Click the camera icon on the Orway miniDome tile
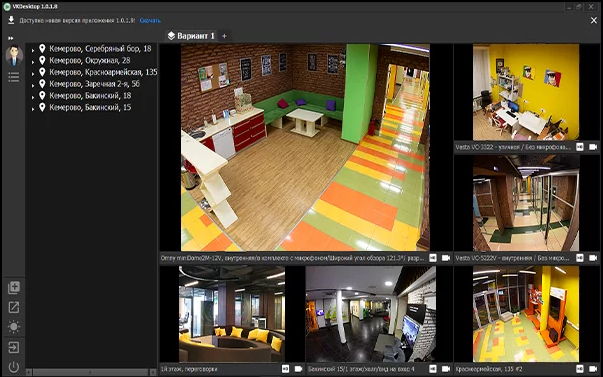Viewport: 603px width, 377px height. [446, 258]
